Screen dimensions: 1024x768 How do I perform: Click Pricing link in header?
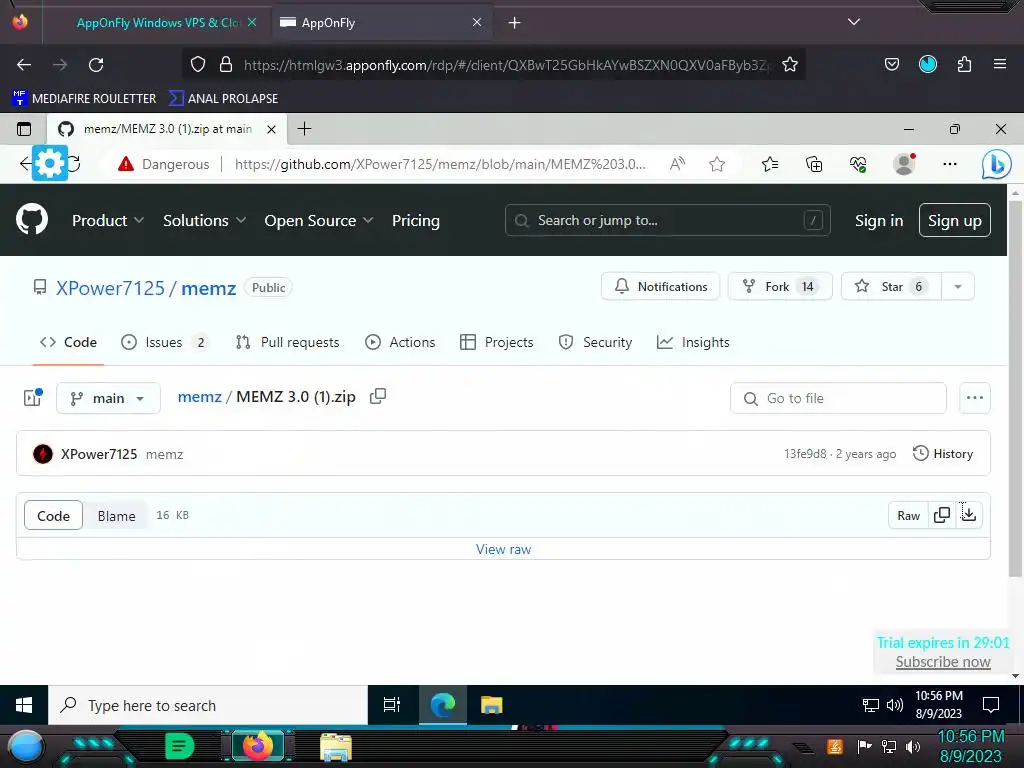click(x=415, y=220)
